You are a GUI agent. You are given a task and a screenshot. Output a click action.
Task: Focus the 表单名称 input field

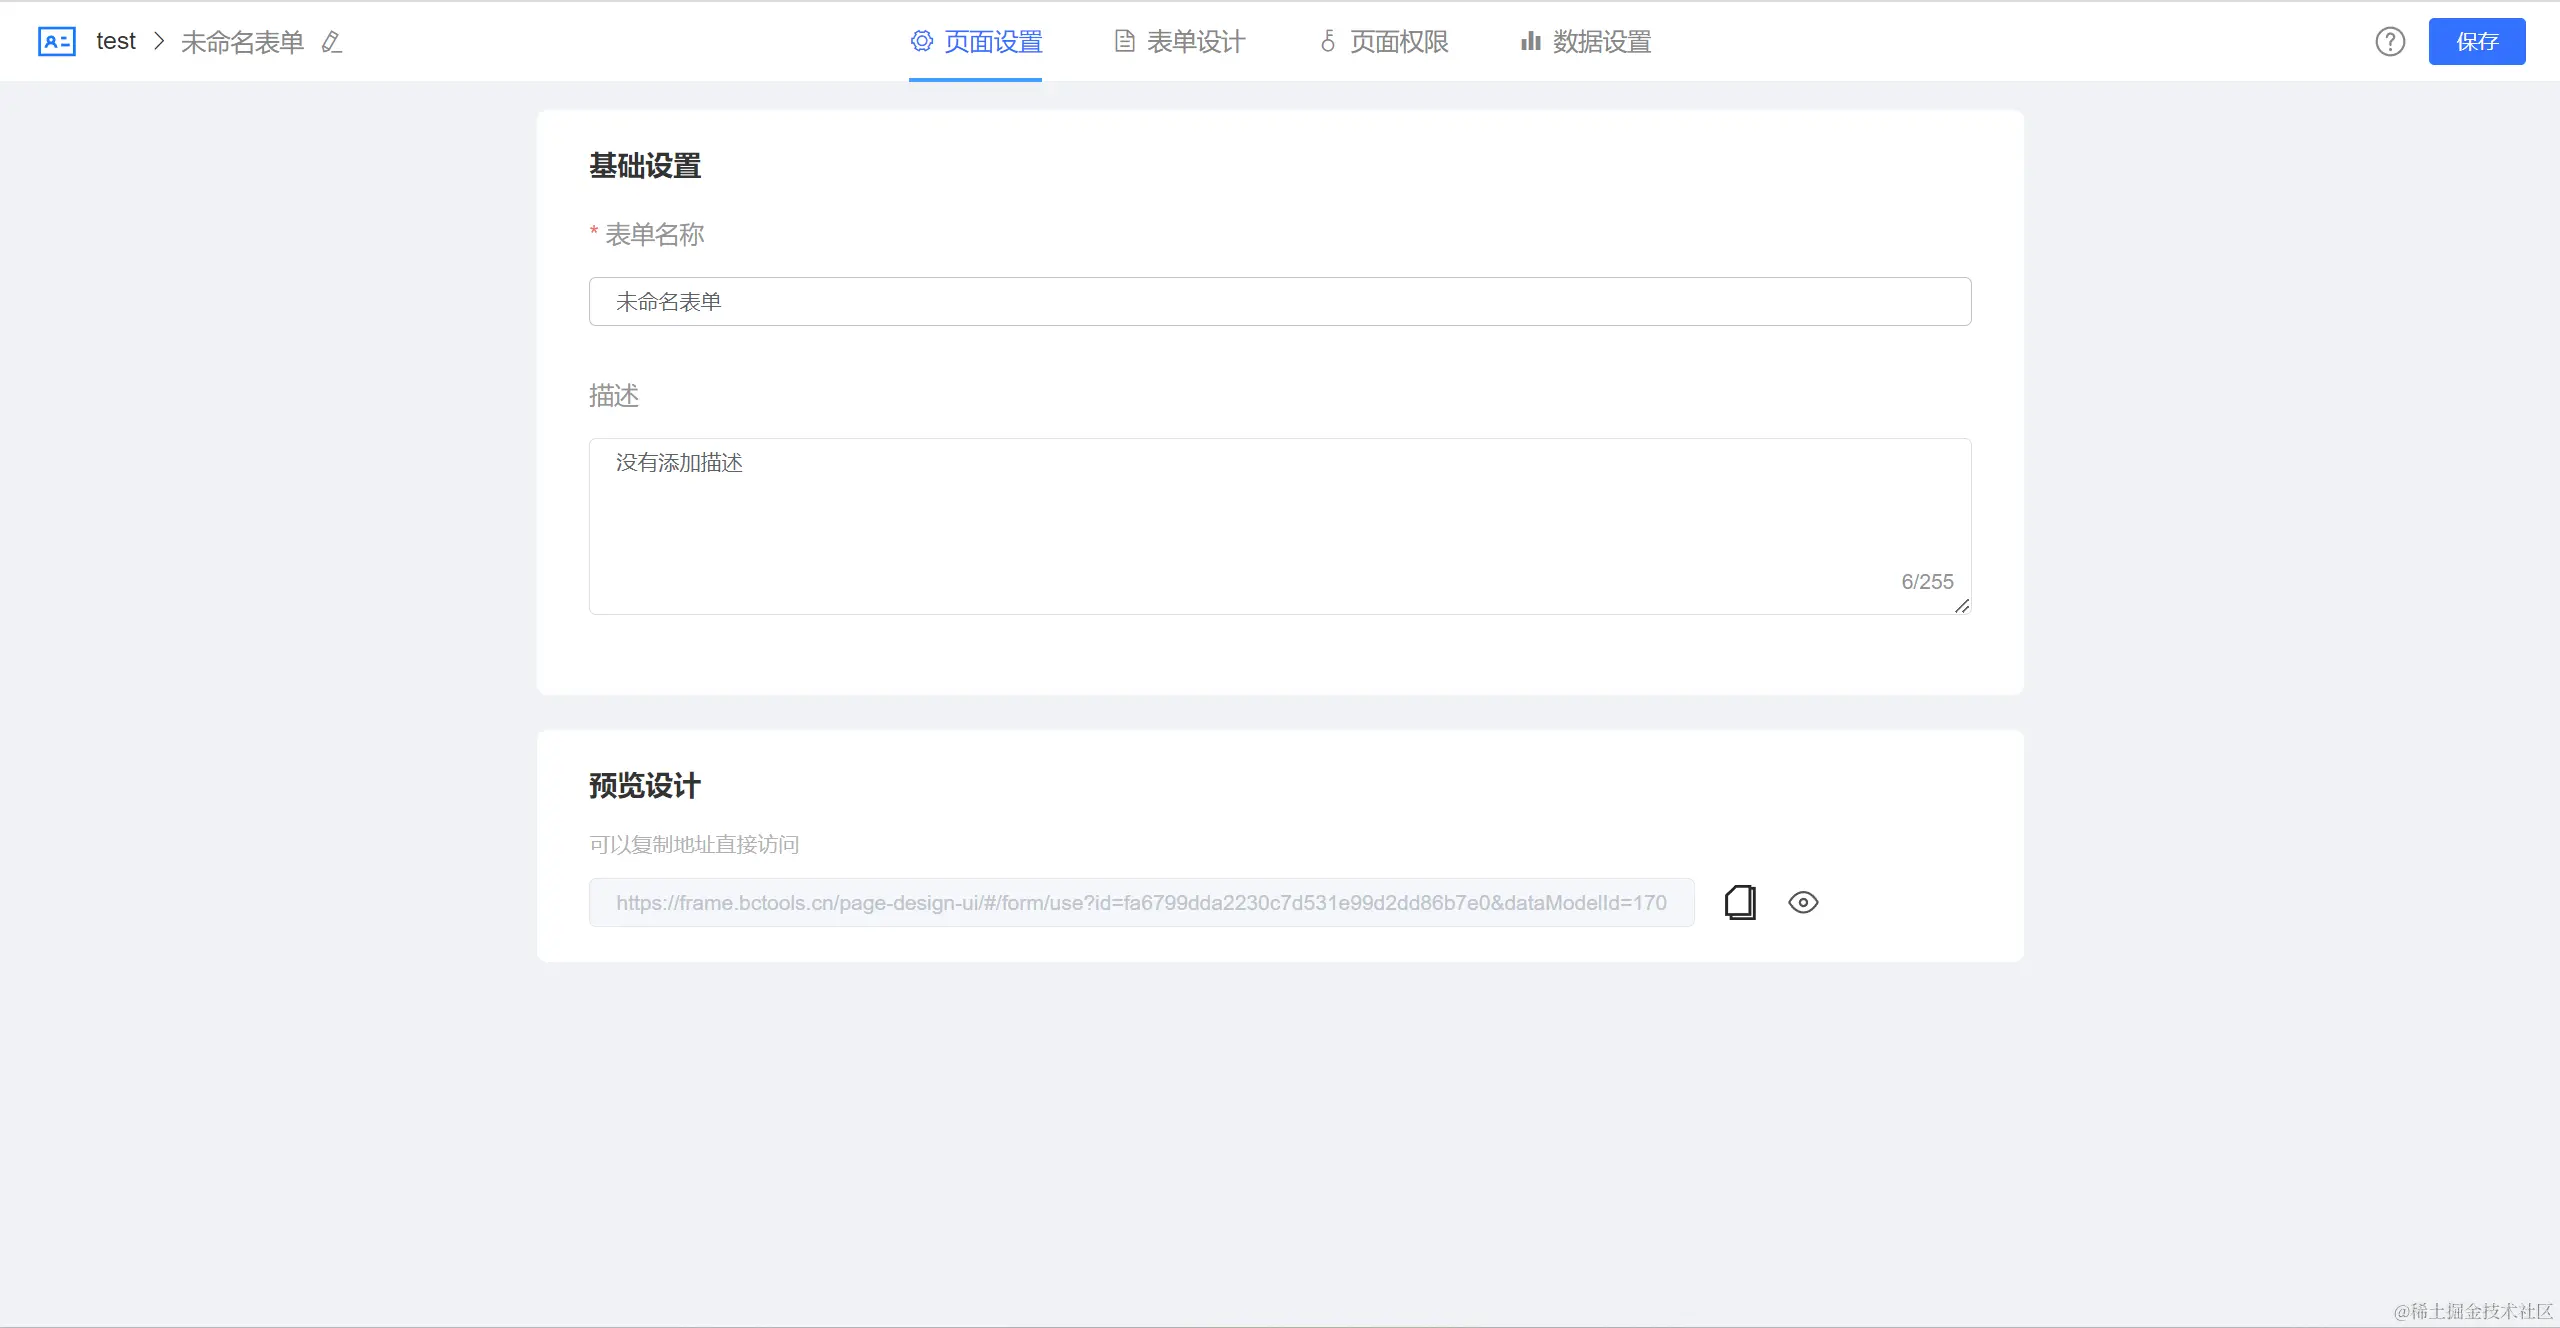coord(1280,301)
